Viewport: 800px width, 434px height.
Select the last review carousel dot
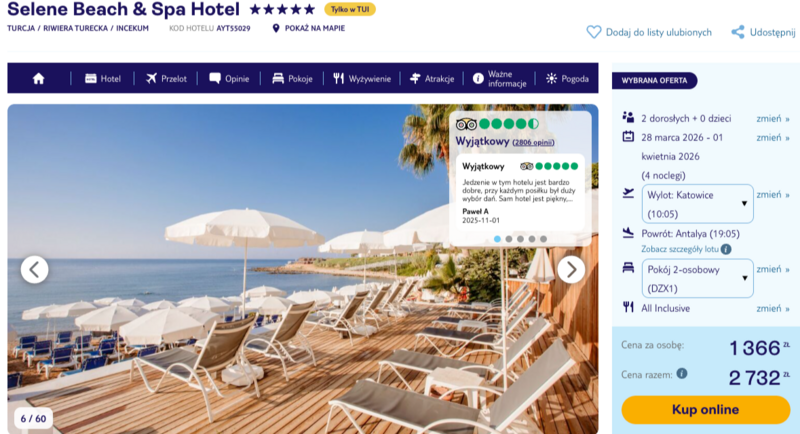pyautogui.click(x=543, y=239)
